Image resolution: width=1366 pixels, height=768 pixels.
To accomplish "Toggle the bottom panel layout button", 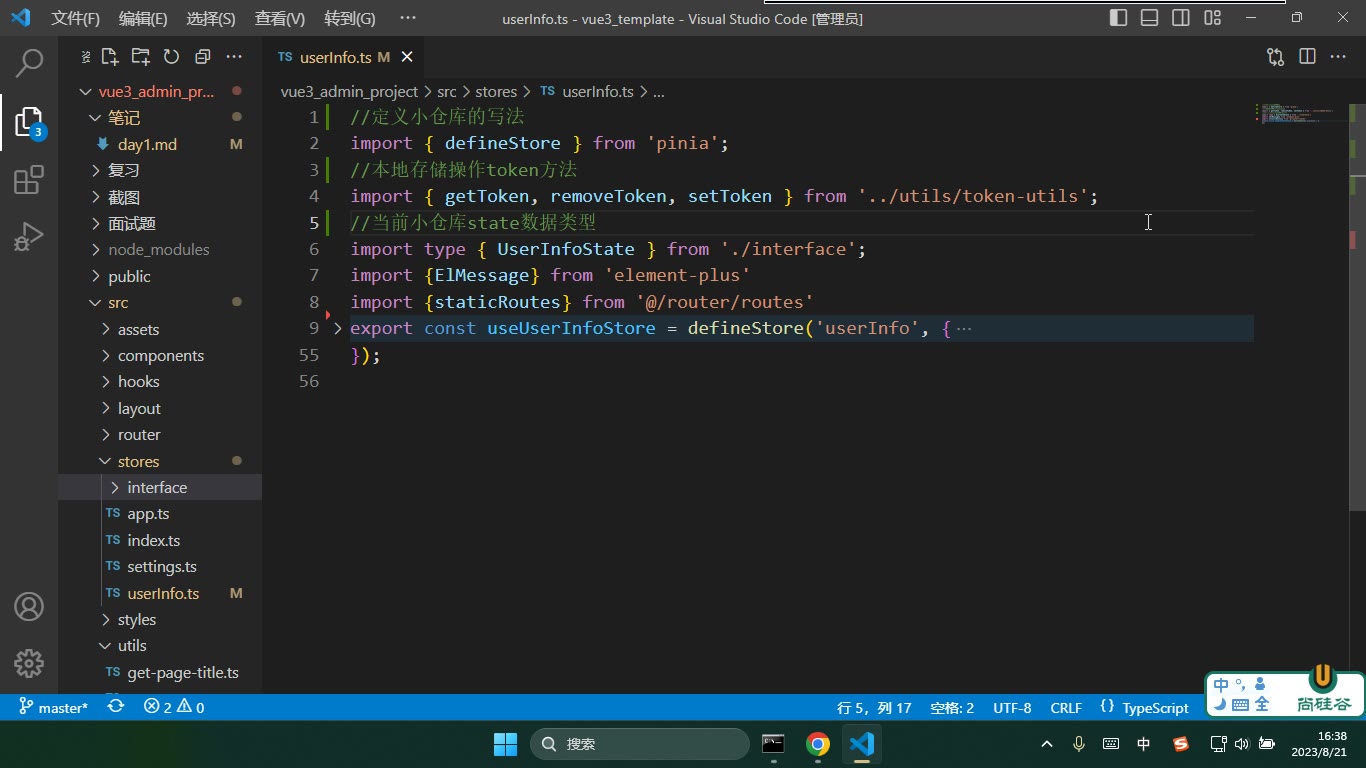I will point(1150,18).
